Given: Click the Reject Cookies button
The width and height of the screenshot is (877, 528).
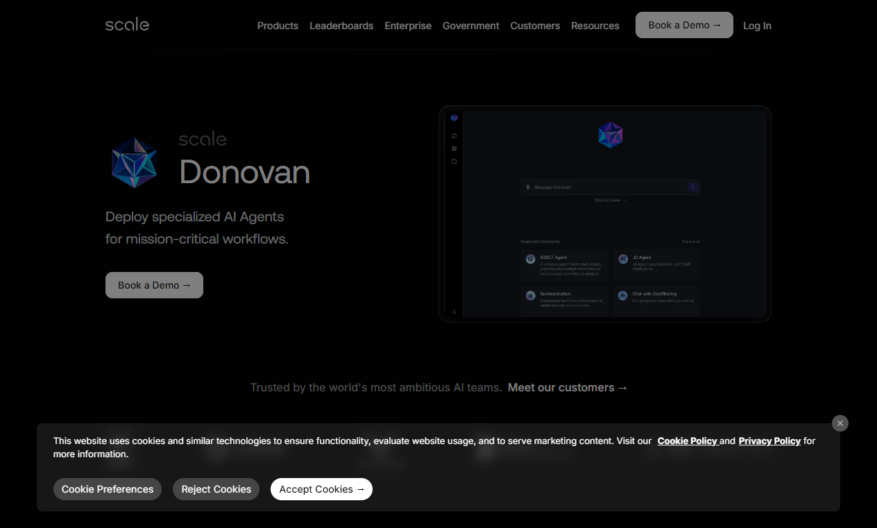Looking at the screenshot, I should coord(216,489).
